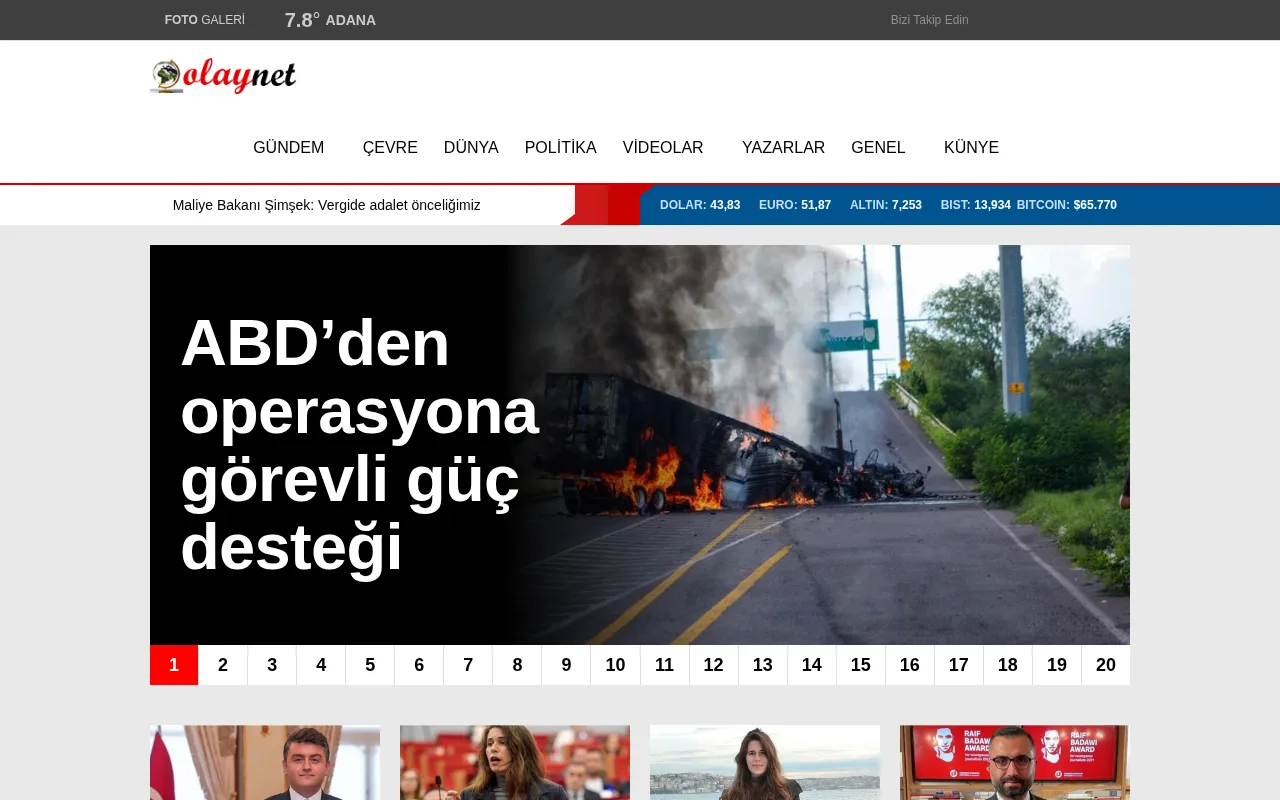Open the ÇEVRE menu
This screenshot has width=1280, height=800.
point(390,147)
